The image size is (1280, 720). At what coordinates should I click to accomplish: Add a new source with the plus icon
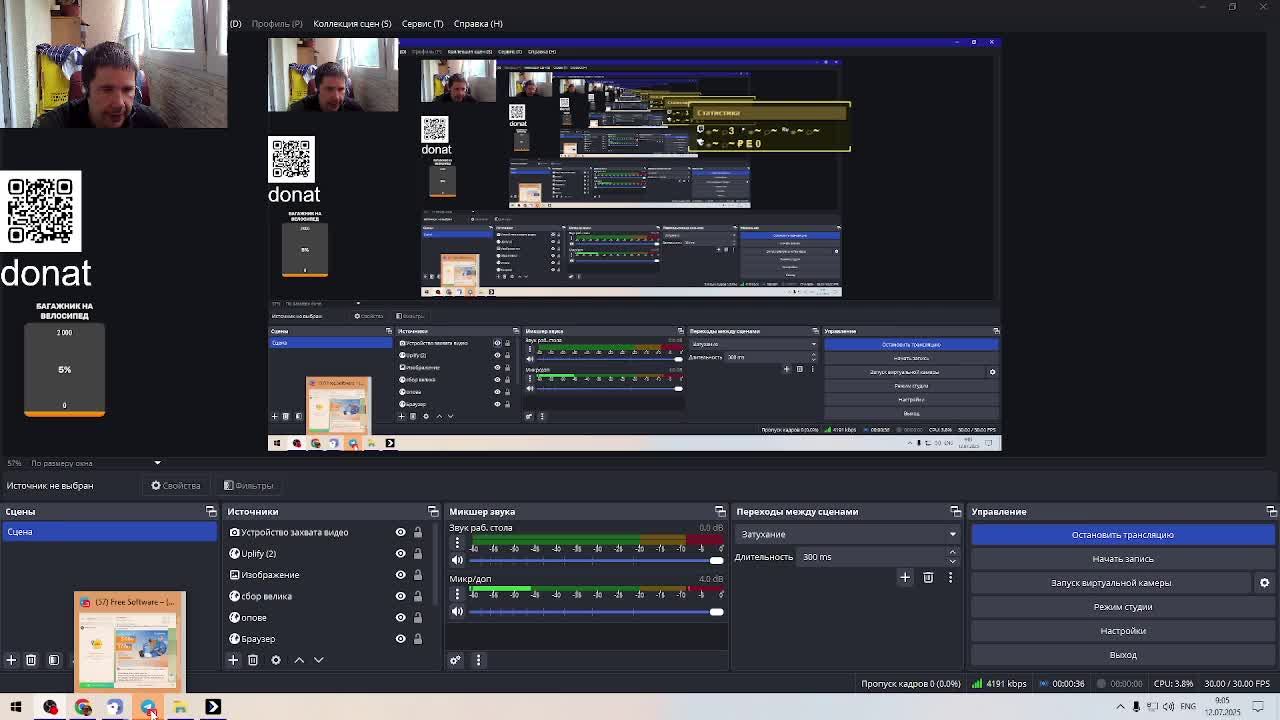(x=233, y=660)
